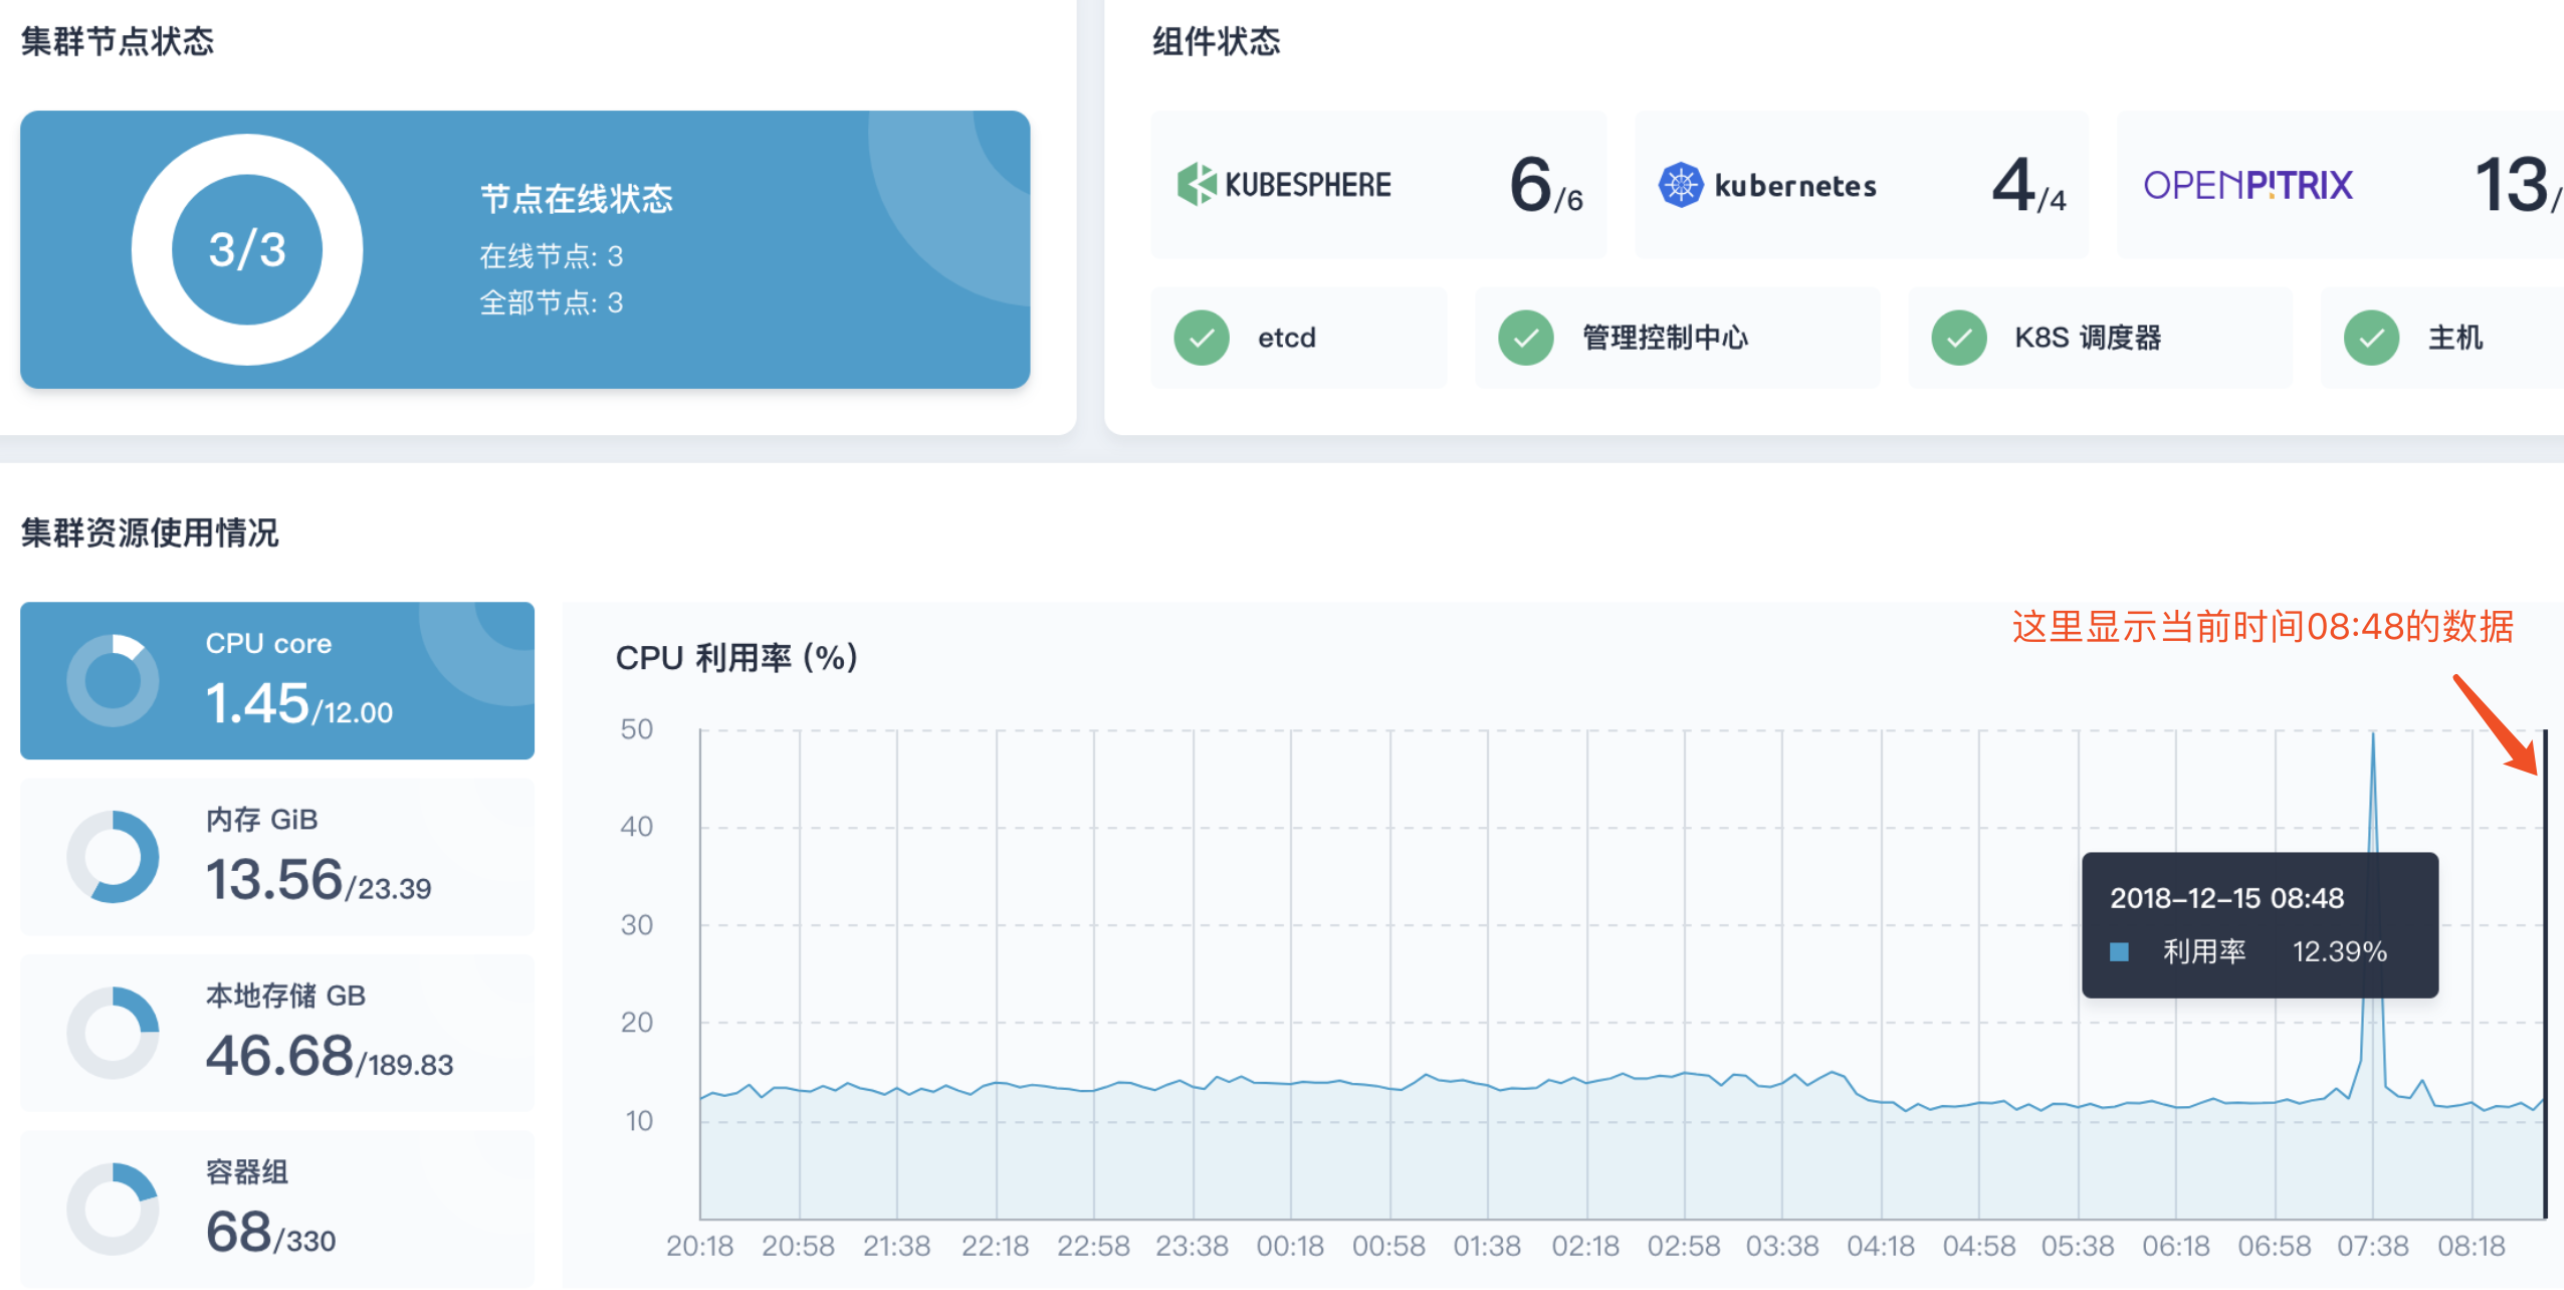Screen dimensions: 2564x1290
Task: Open the kubernetes 4/4 component card
Action: (x=1861, y=185)
